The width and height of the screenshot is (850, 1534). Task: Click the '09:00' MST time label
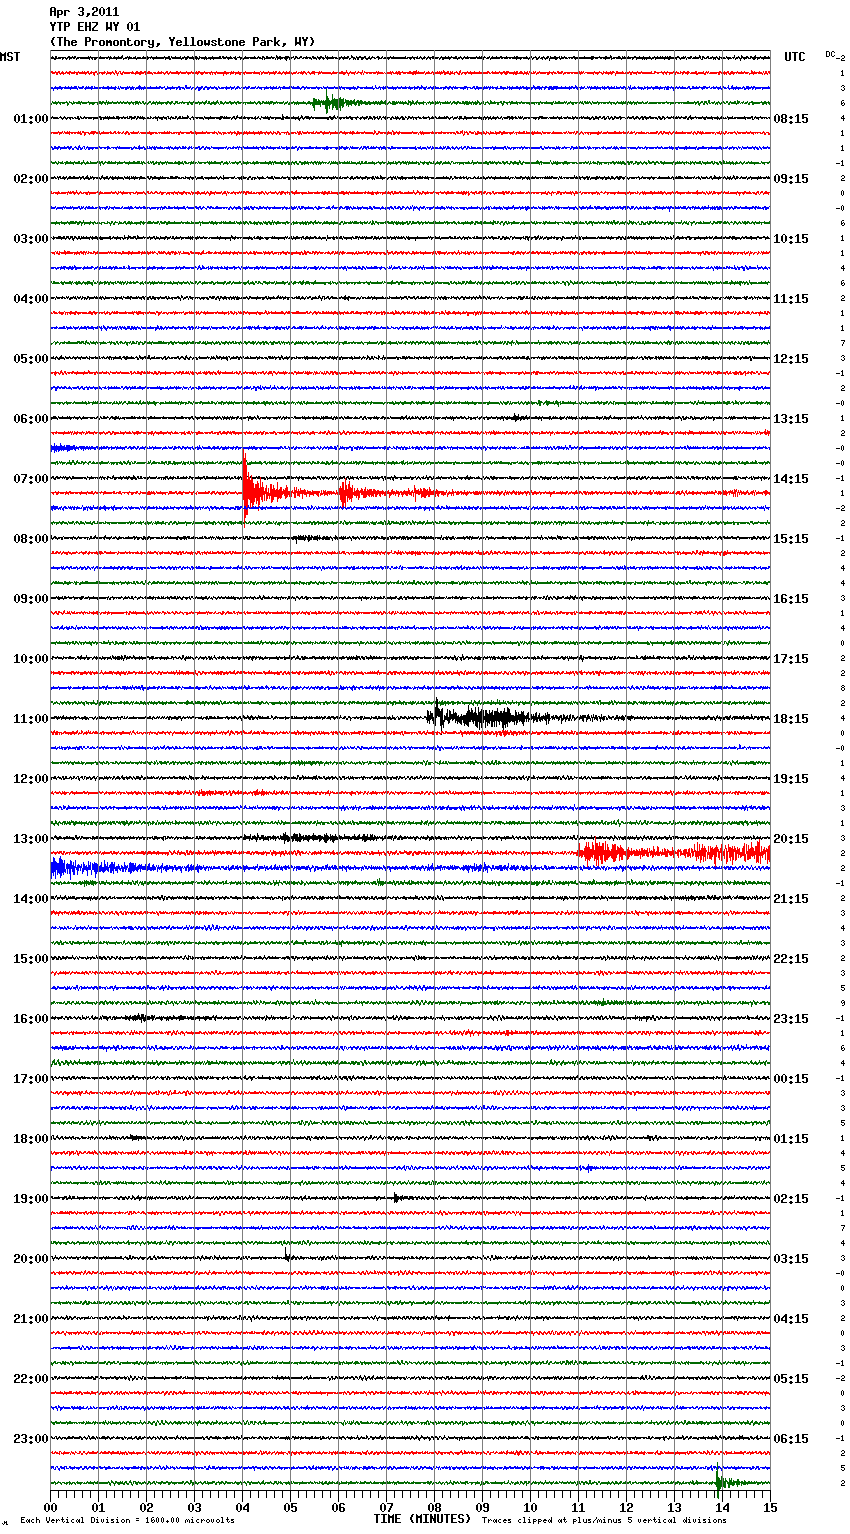click(31, 599)
